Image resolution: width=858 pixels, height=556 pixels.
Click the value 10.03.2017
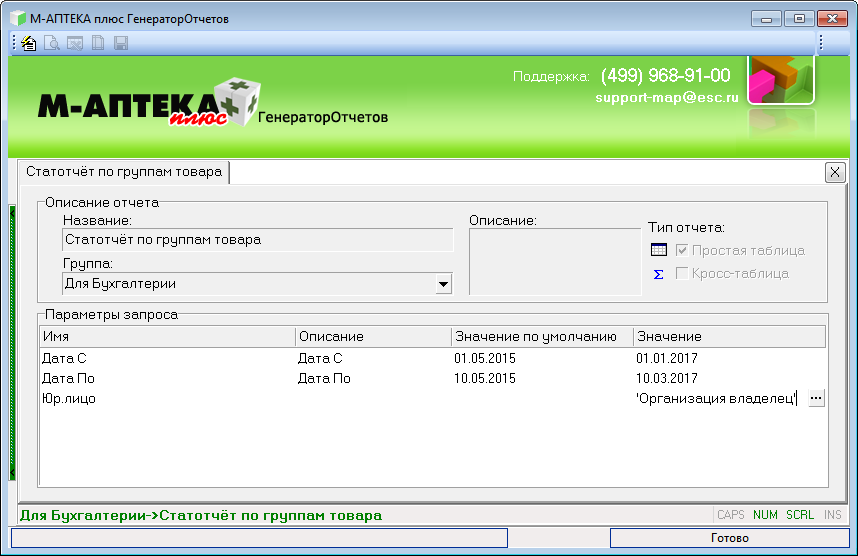tap(666, 378)
